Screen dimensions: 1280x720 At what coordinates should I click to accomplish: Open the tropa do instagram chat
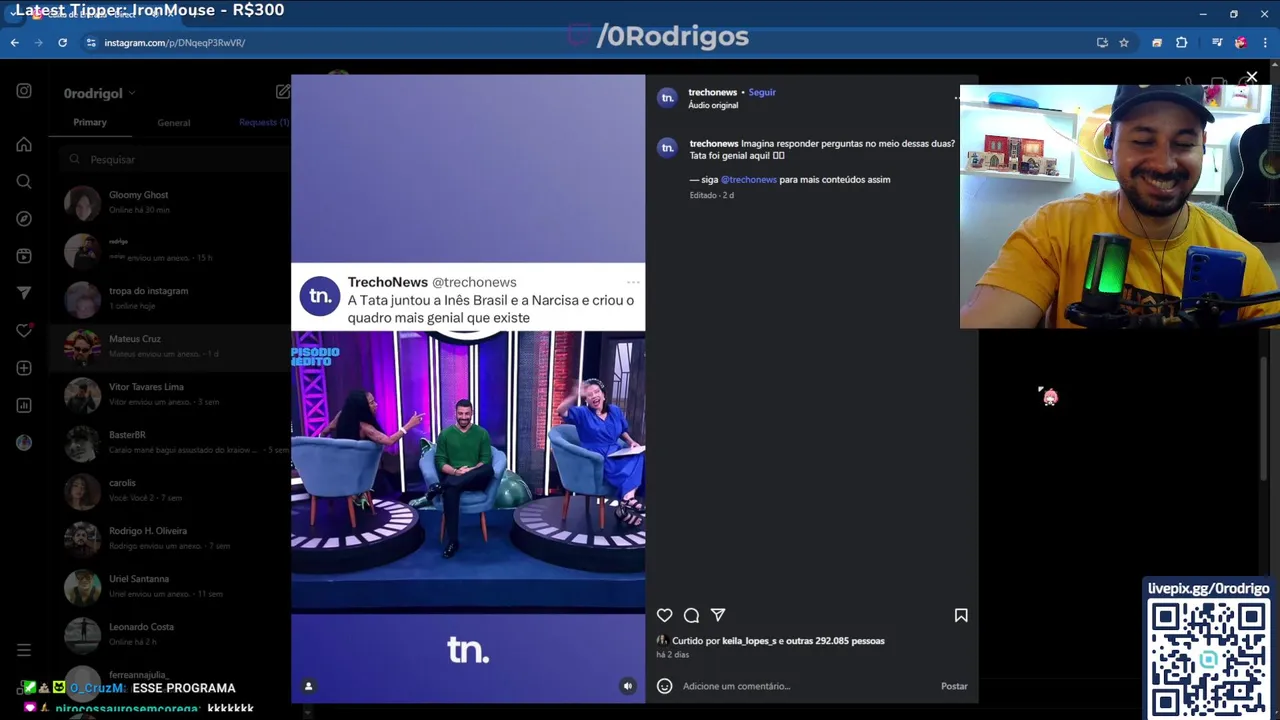click(170, 299)
